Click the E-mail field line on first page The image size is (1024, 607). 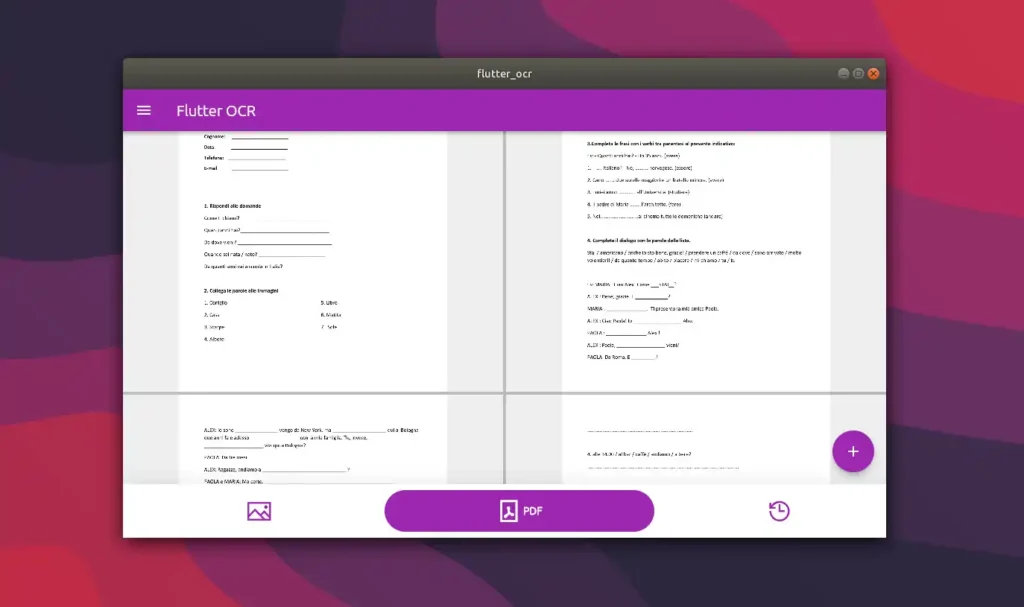click(259, 169)
